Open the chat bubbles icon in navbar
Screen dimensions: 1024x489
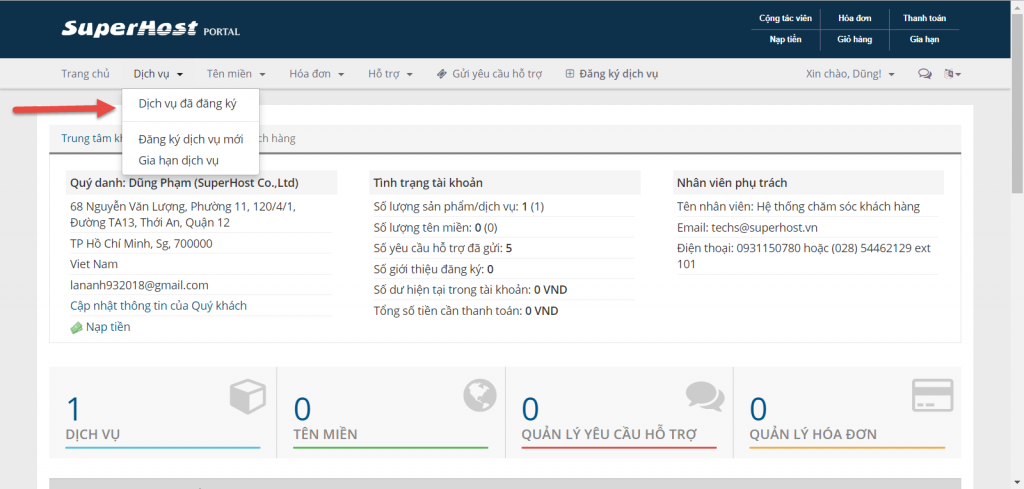924,74
